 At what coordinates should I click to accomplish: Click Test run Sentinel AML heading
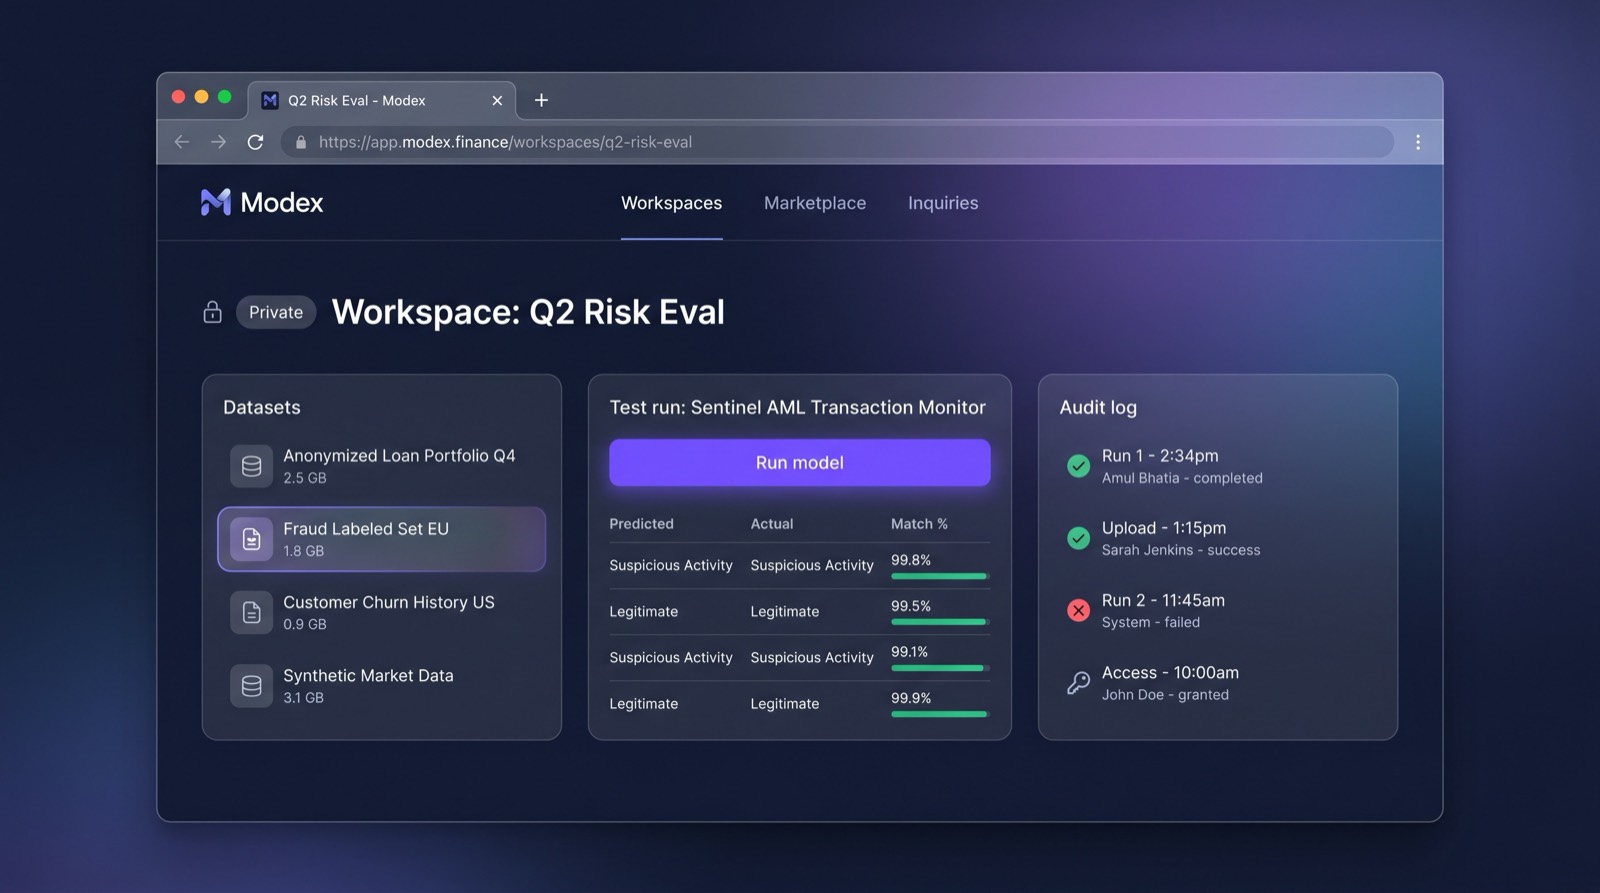click(798, 408)
